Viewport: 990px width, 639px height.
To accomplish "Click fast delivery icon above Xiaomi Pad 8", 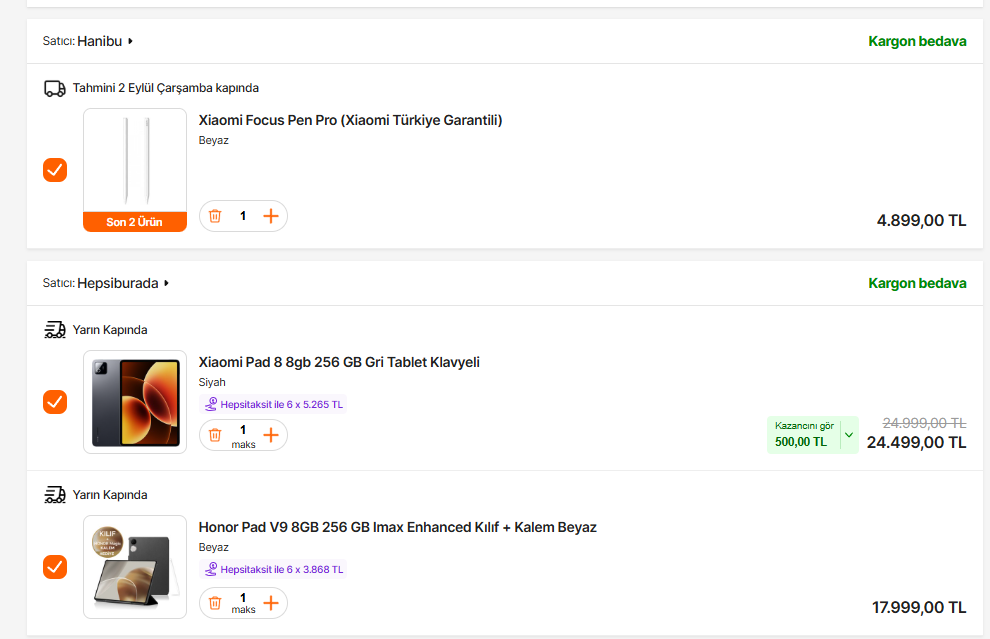I will coord(54,330).
